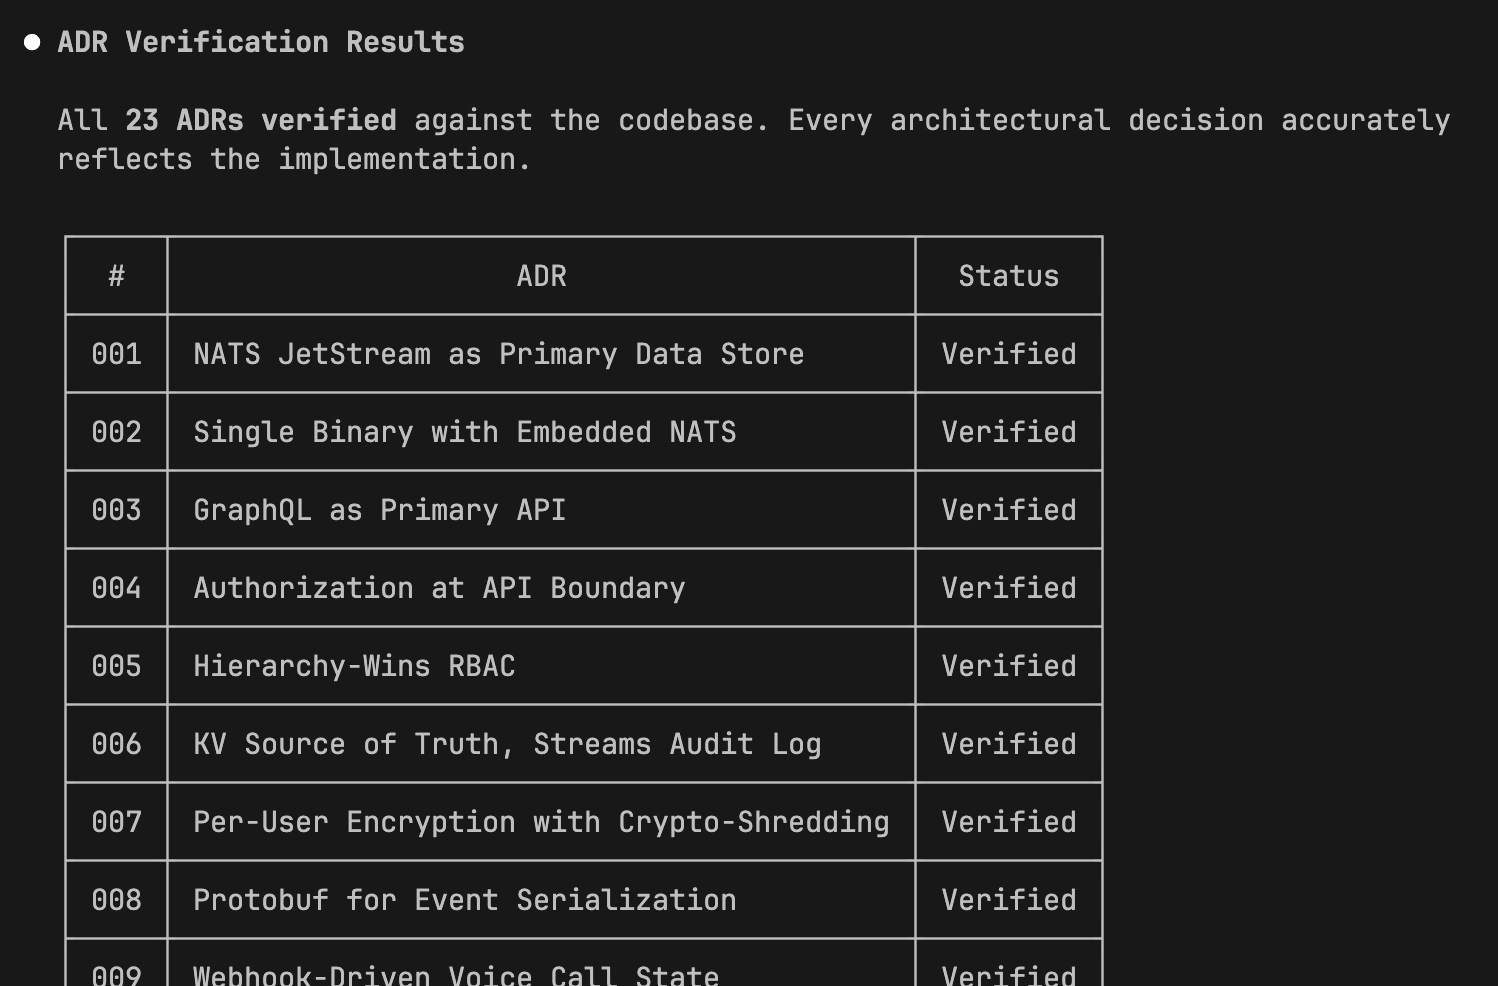1498x986 pixels.
Task: Click Verified status for ADR 007
Action: pyautogui.click(x=1008, y=822)
